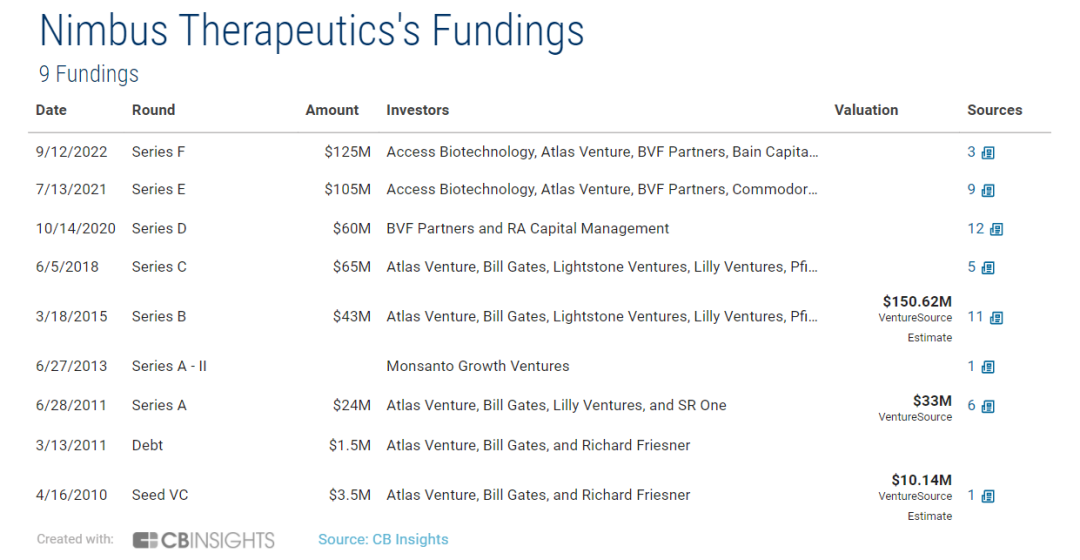Image resolution: width=1080 pixels, height=560 pixels.
Task: Click the $150.62M valuation figure
Action: coord(917,300)
